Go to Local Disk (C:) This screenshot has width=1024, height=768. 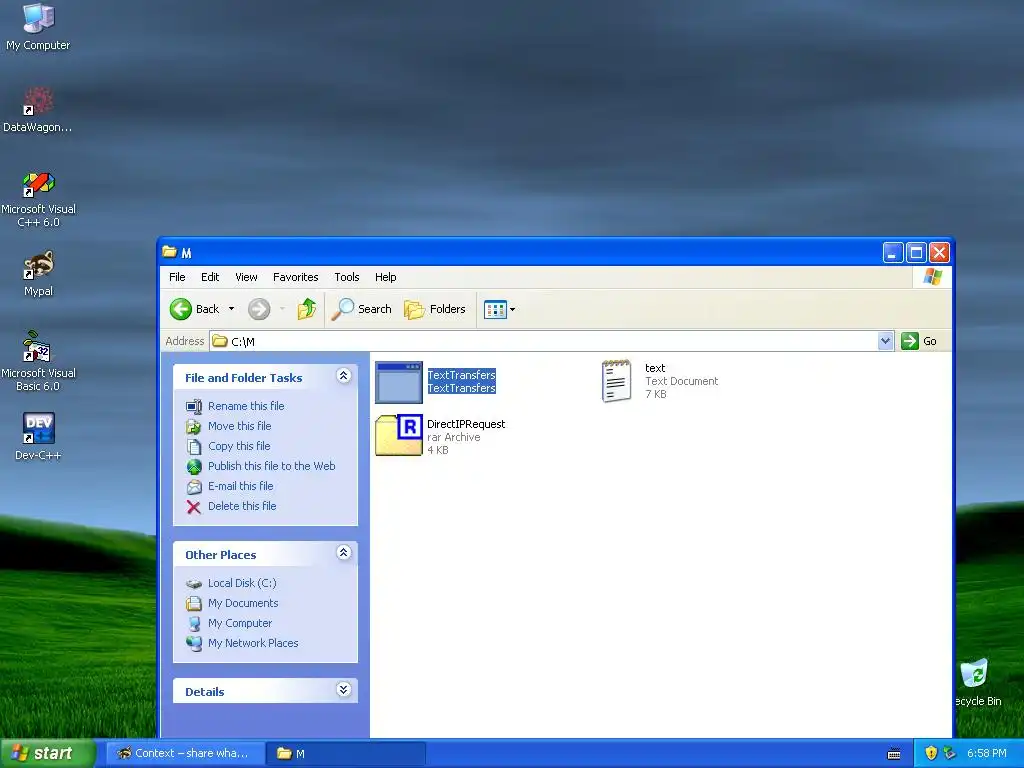[x=242, y=583]
